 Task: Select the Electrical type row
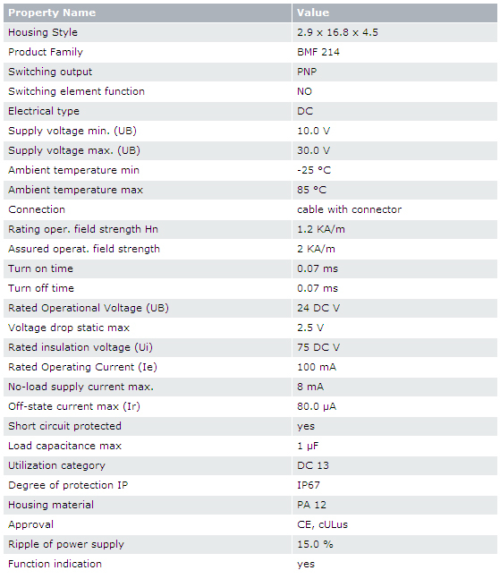250,111
